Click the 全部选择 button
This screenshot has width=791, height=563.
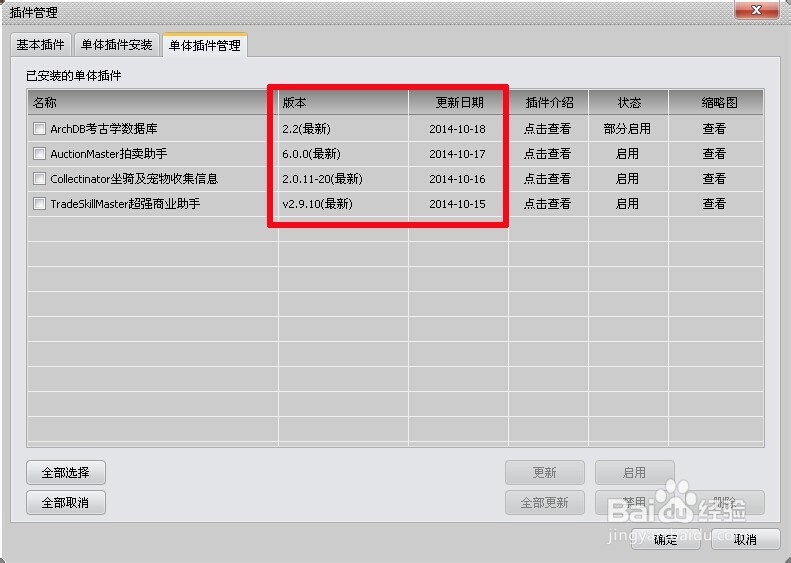pyautogui.click(x=66, y=473)
